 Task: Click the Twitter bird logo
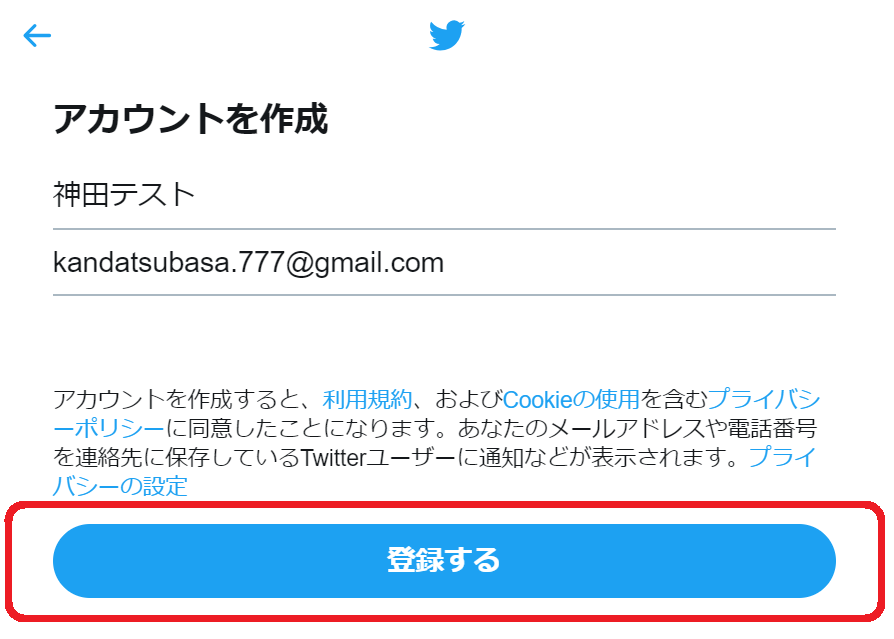click(x=447, y=35)
